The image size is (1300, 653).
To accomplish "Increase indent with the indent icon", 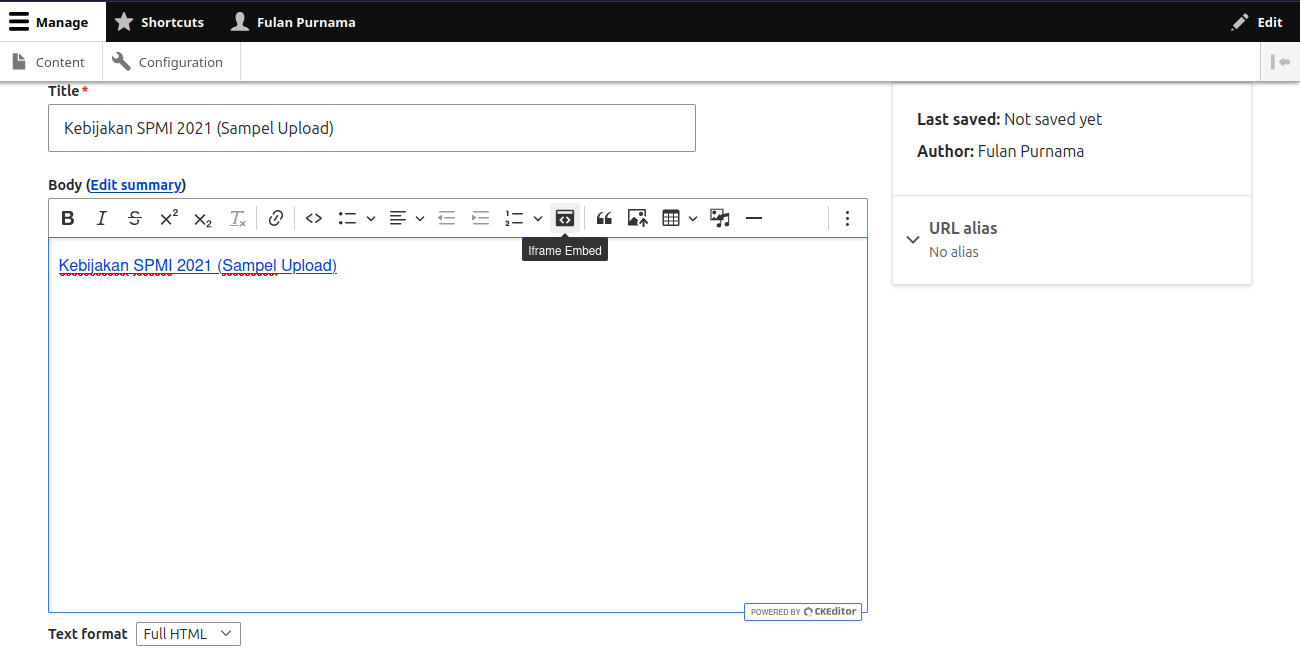I will 481,218.
